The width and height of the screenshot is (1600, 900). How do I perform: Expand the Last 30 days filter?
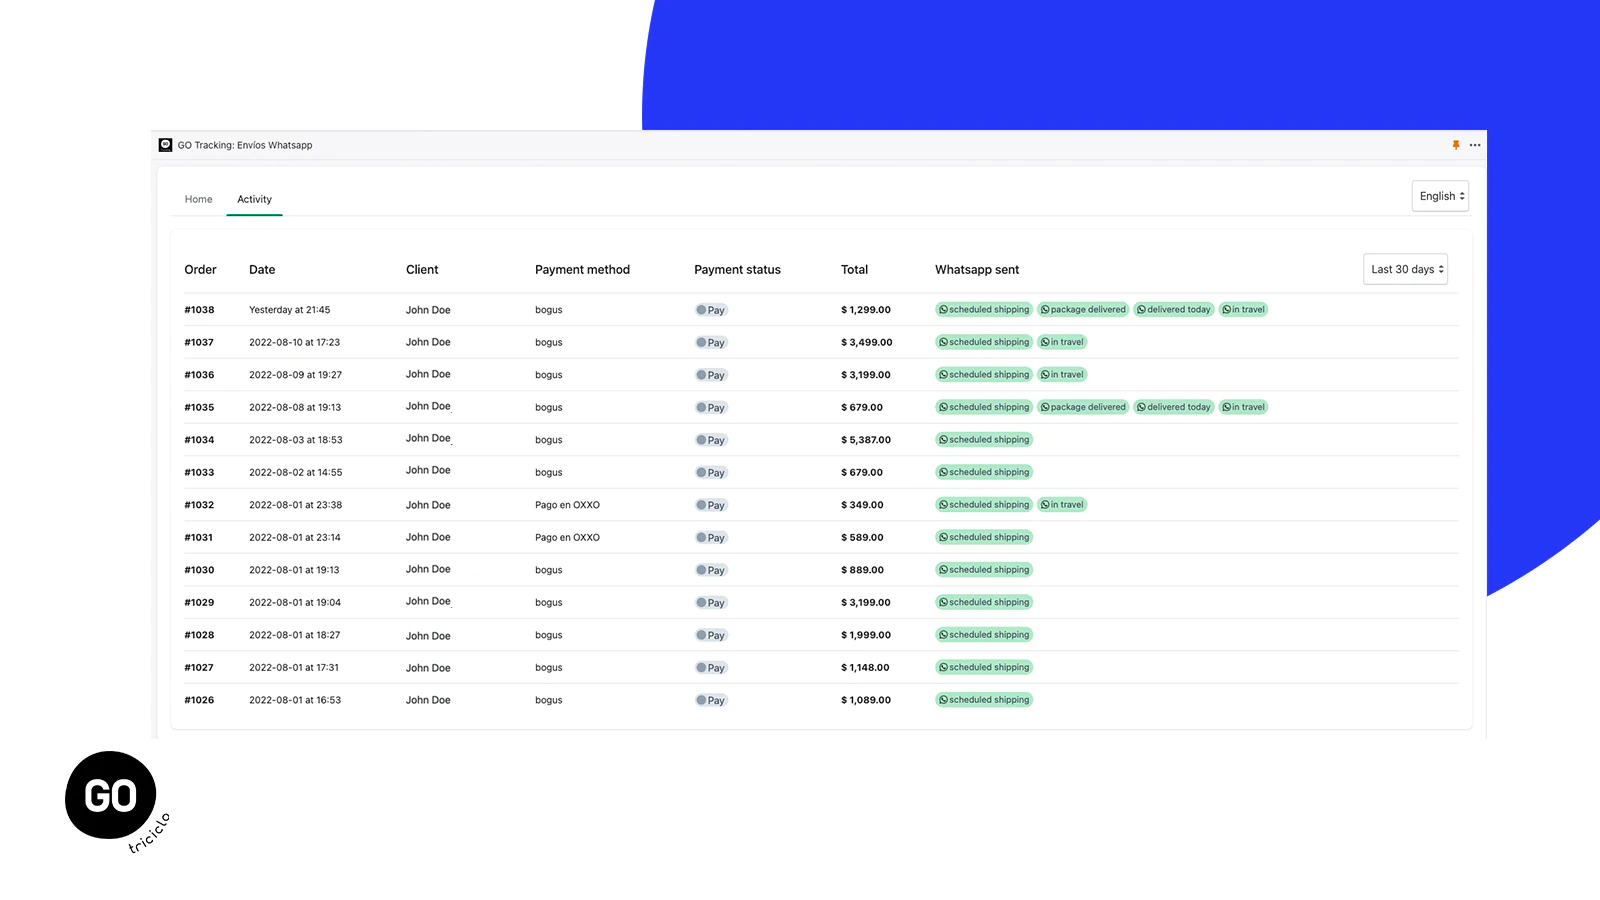point(1406,269)
